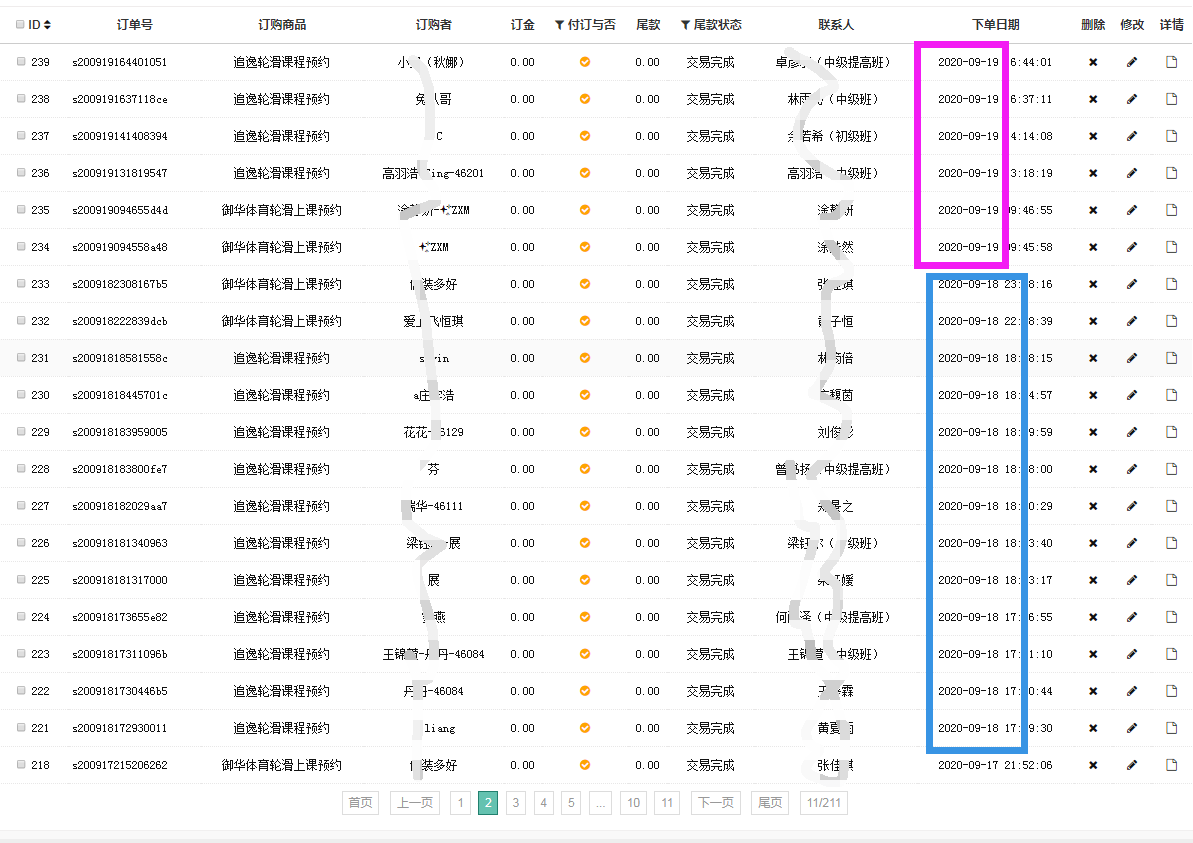The height and width of the screenshot is (843, 1193).
Task: Open the 付订与否 column filter
Action: (560, 25)
